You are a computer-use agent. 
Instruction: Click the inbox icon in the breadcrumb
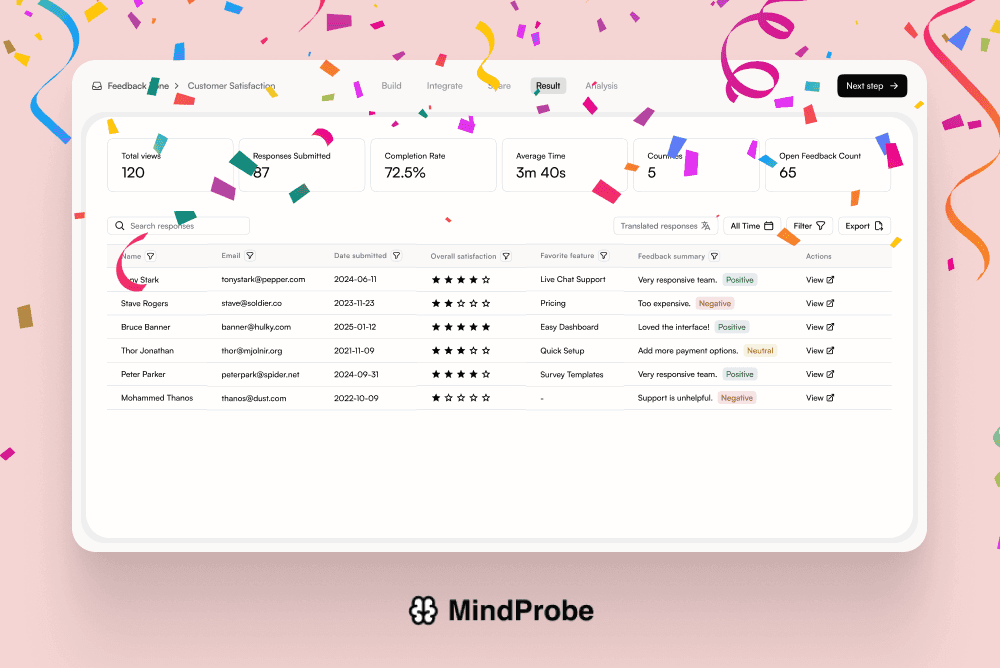pos(97,86)
